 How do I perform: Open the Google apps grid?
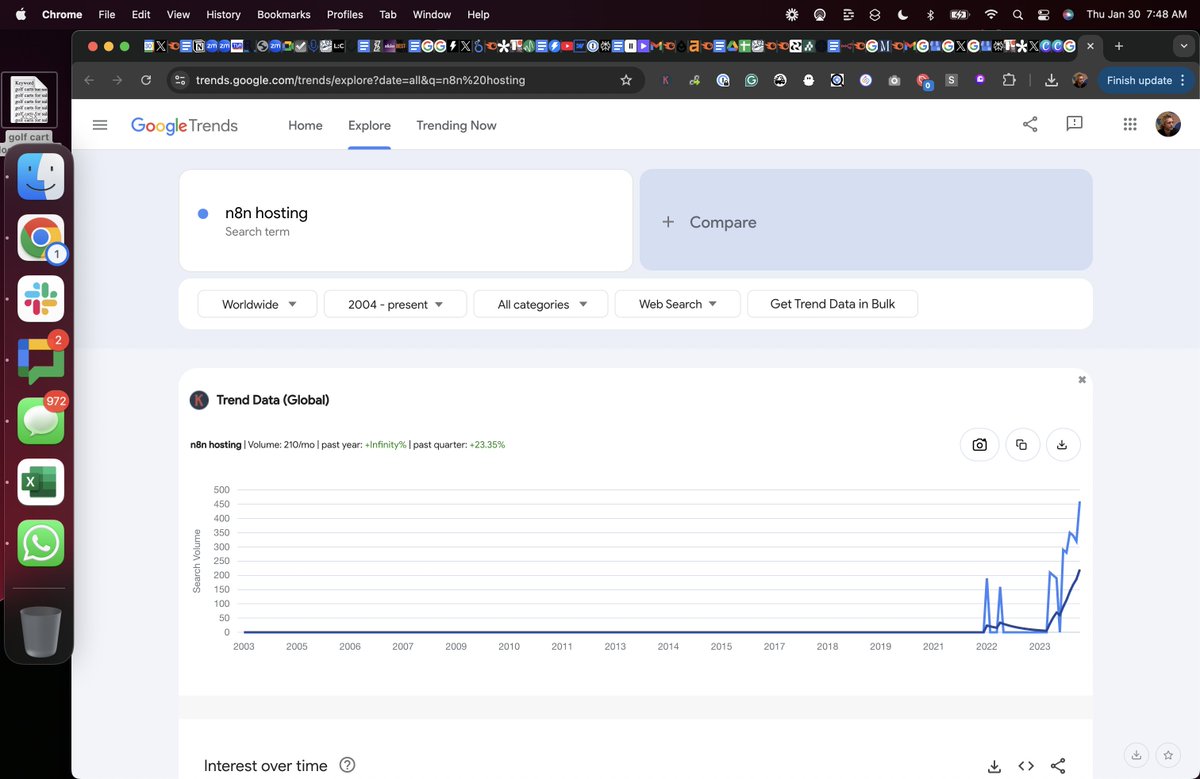[1130, 124]
